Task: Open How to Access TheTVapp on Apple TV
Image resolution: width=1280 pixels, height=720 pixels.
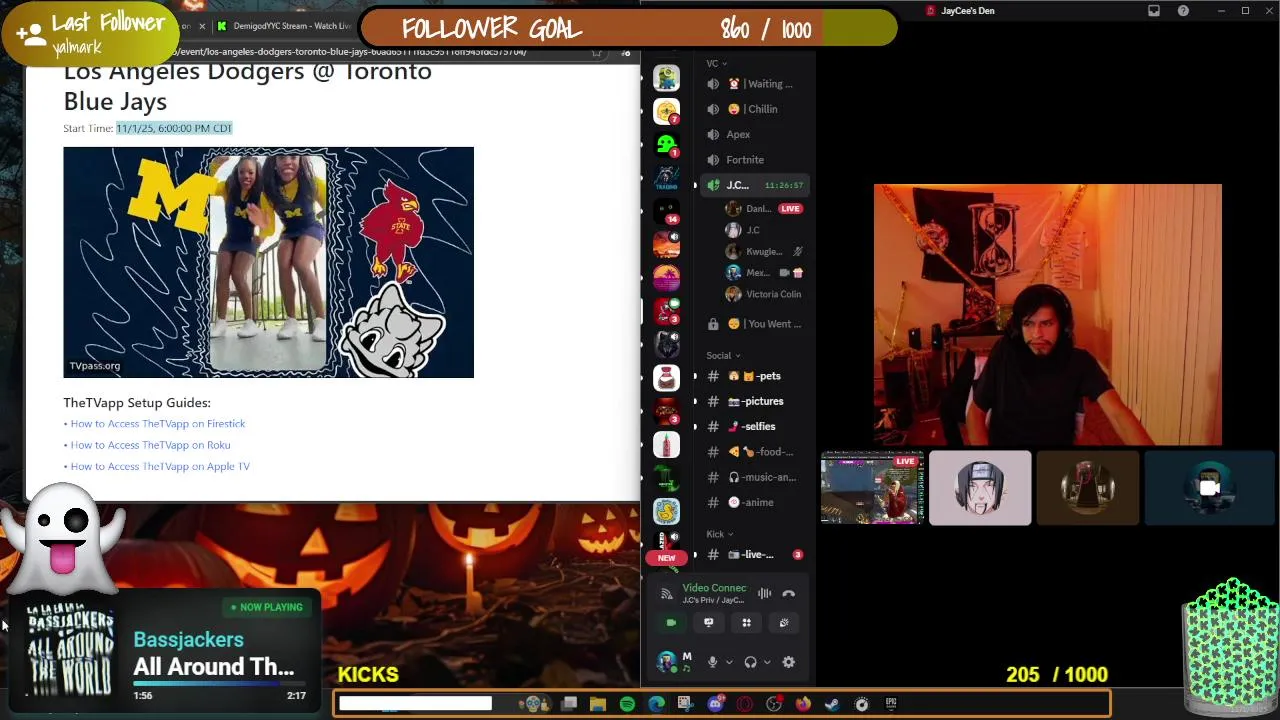Action: click(160, 466)
